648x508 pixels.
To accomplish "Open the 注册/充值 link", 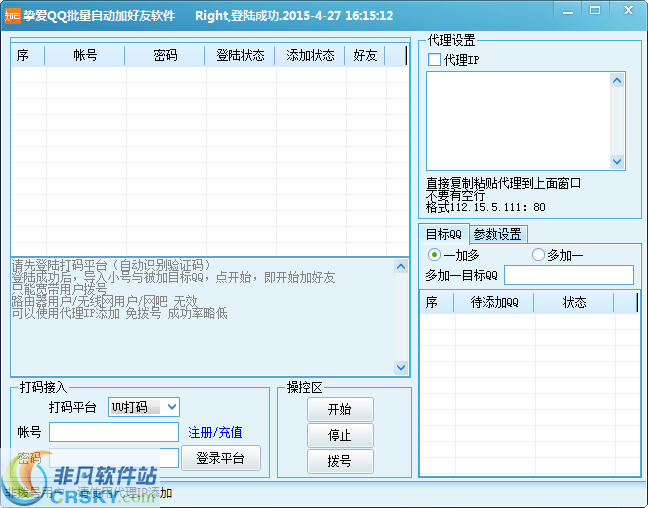I will click(215, 432).
